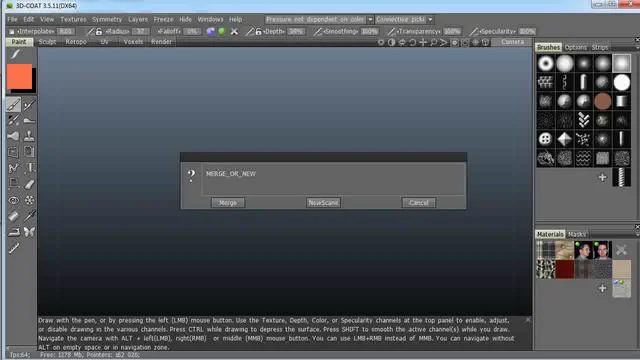640x360 pixels.
Task: Click the Merge button in dialog
Action: tap(228, 202)
